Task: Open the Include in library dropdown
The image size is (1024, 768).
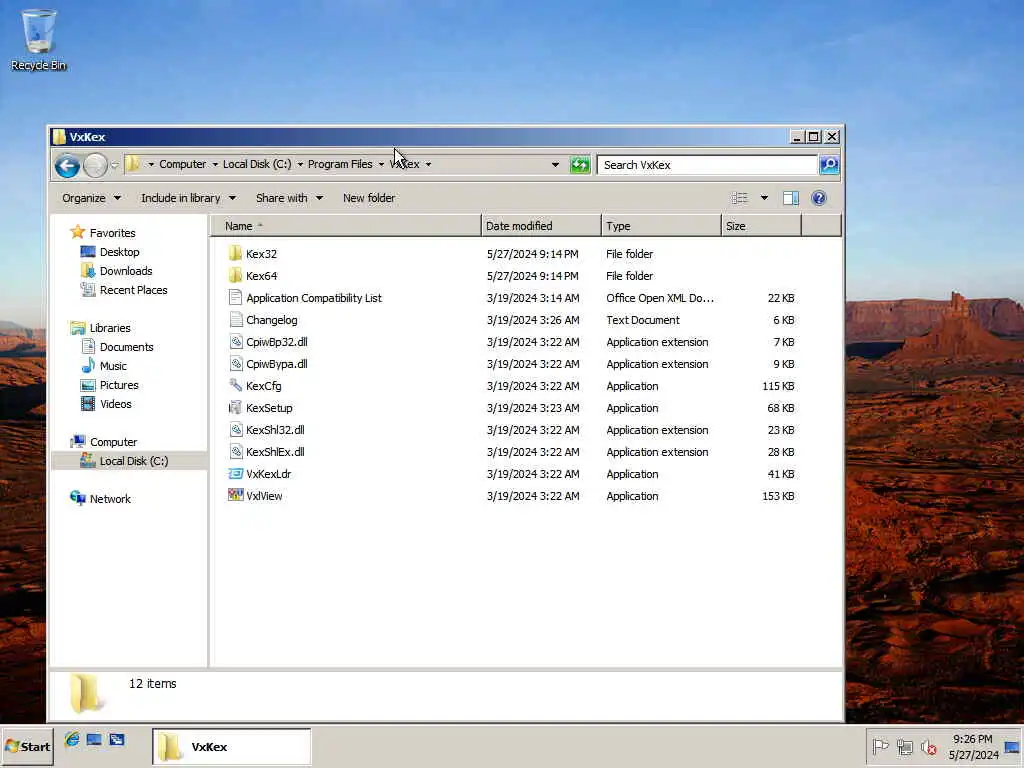Action: click(x=189, y=198)
